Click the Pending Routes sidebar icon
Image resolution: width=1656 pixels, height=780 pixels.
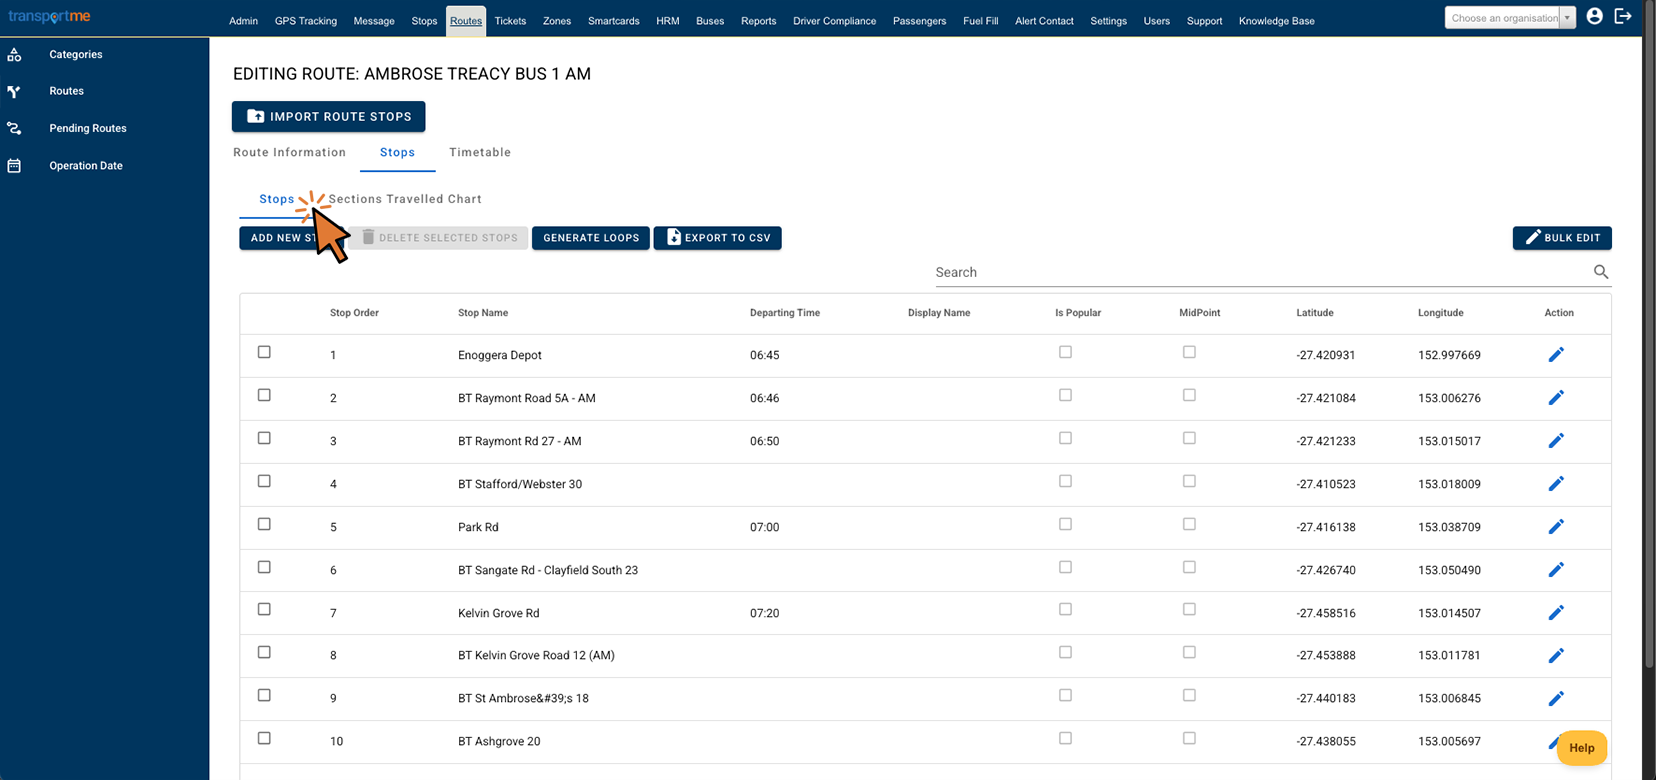(14, 128)
